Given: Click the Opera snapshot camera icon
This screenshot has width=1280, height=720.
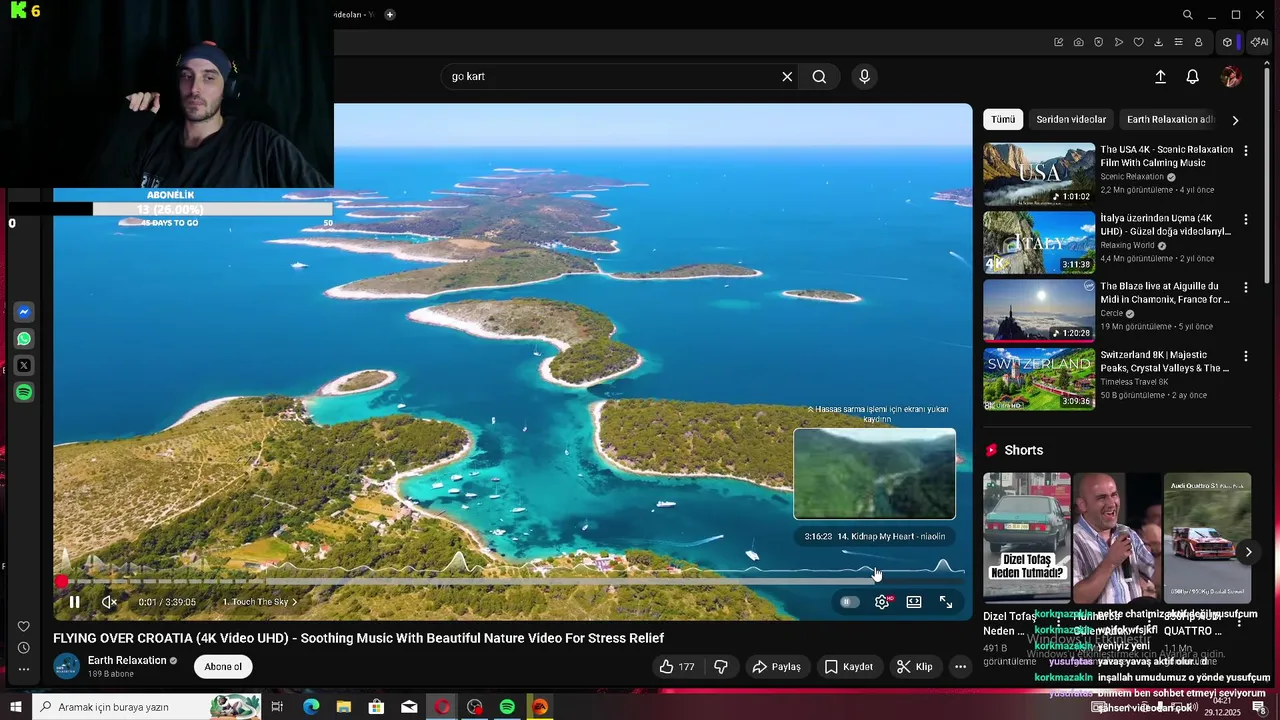Looking at the screenshot, I should [x=1078, y=42].
